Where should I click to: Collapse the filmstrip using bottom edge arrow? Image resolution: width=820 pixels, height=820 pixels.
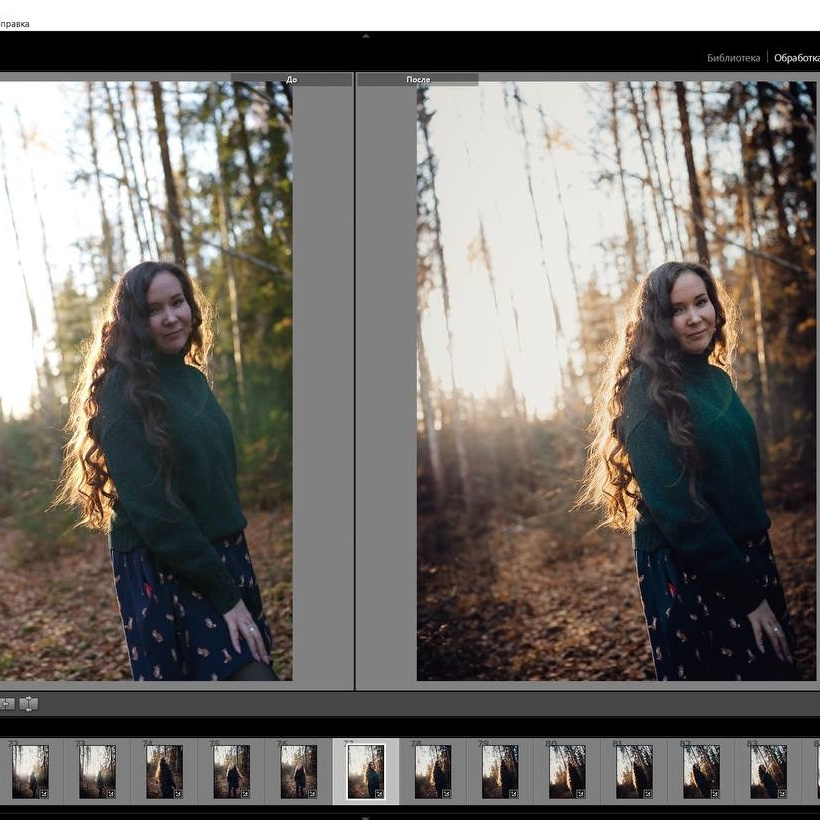click(x=365, y=815)
